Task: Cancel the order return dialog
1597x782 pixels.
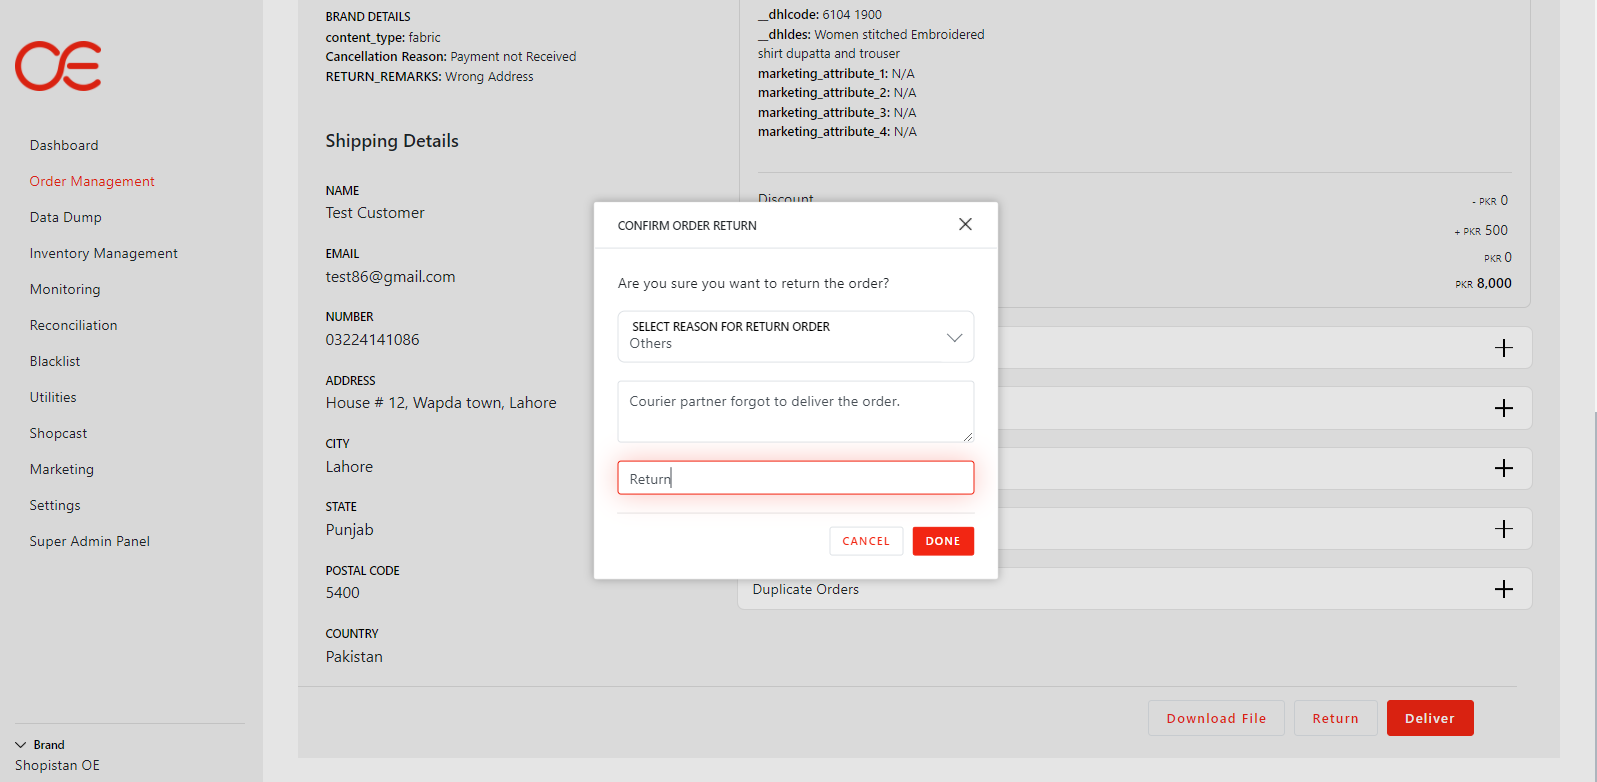Action: pyautogui.click(x=865, y=541)
